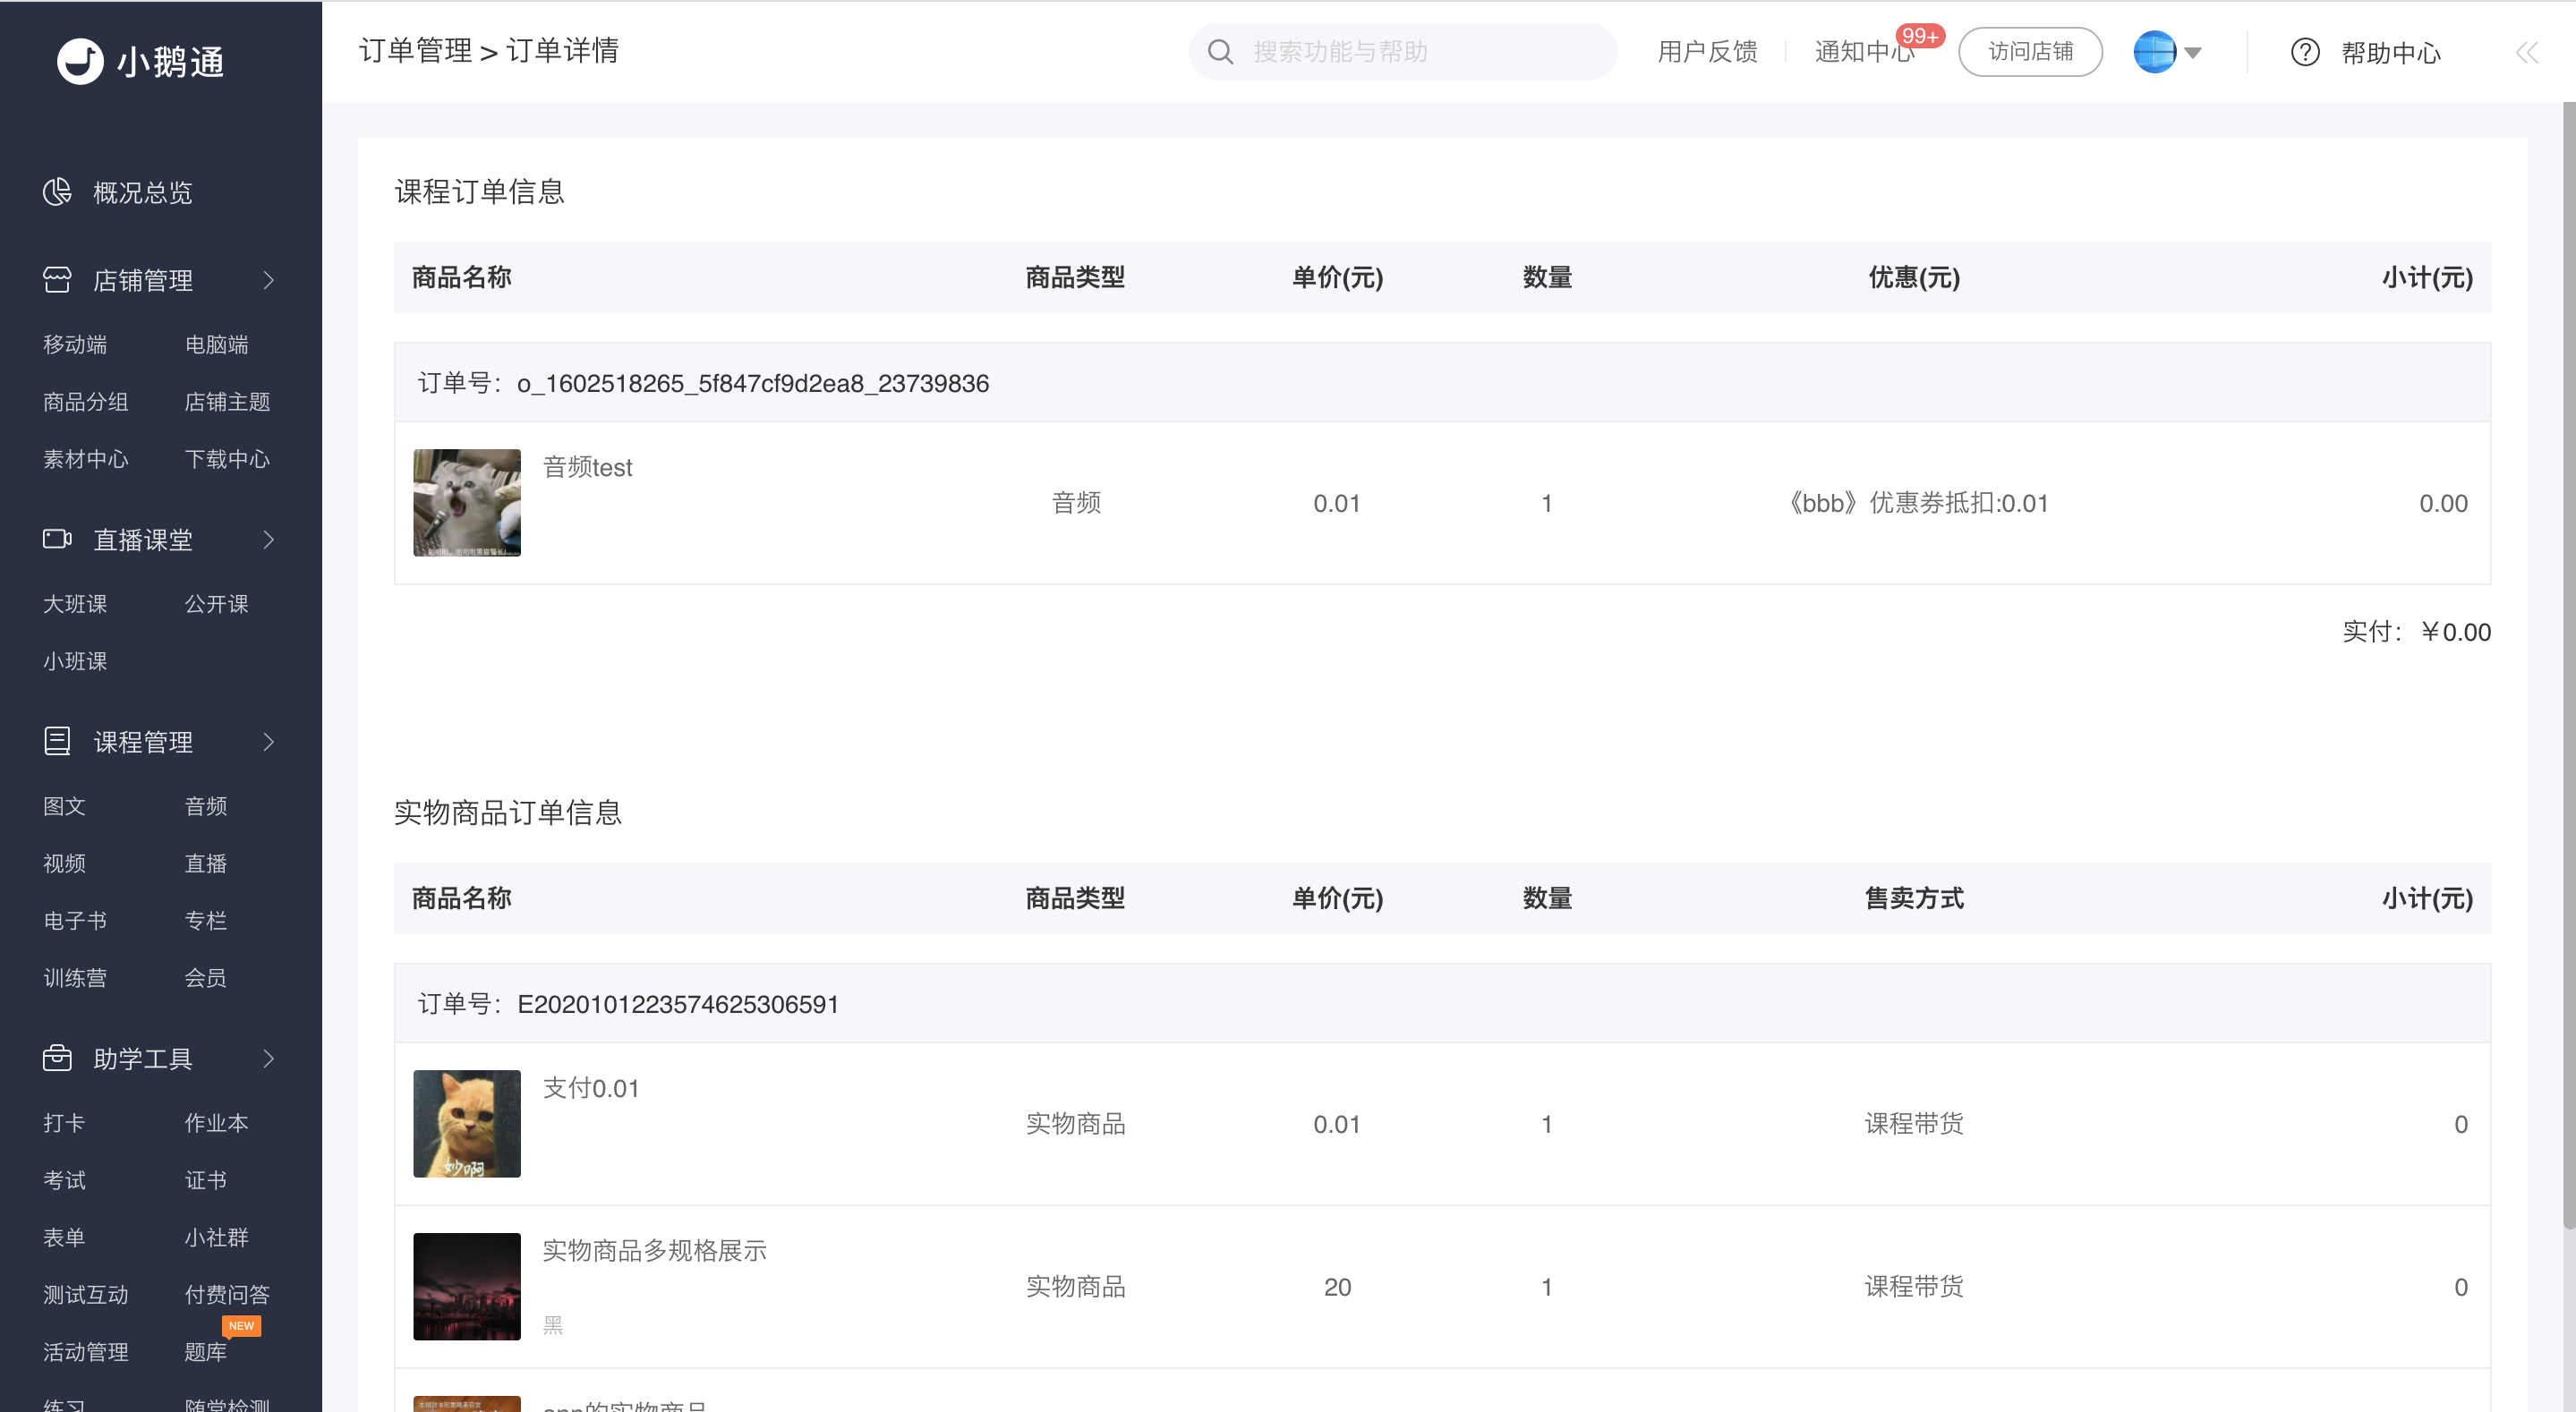Open 付费问答 menu item
Screen dimensions: 2576x1412
228,1294
